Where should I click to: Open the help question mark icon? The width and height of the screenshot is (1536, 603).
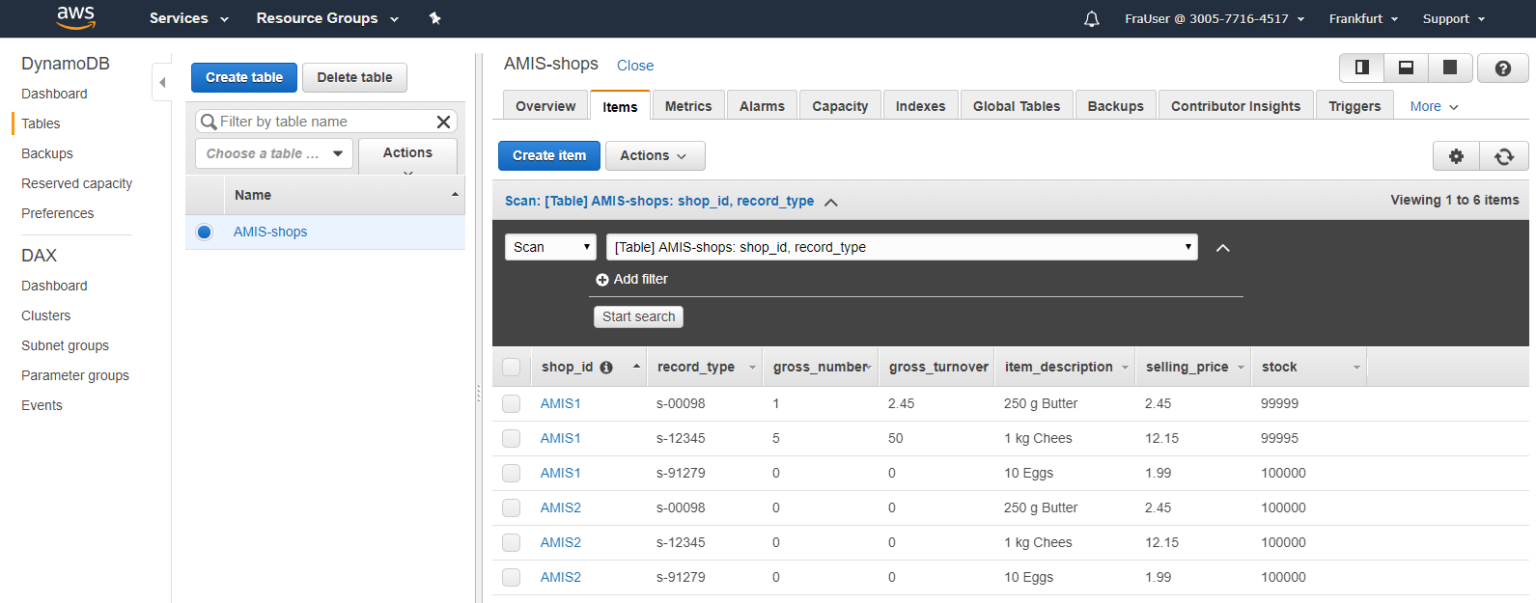pos(1502,68)
